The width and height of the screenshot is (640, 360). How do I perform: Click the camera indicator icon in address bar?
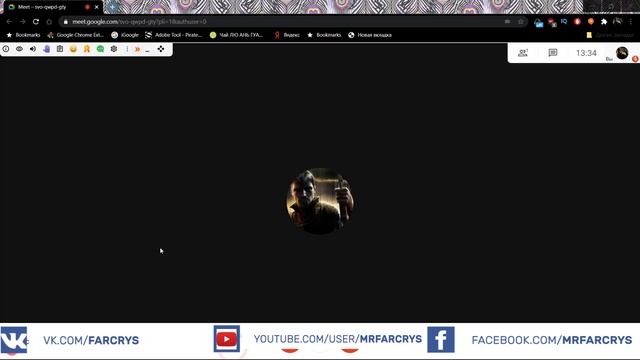pos(507,22)
